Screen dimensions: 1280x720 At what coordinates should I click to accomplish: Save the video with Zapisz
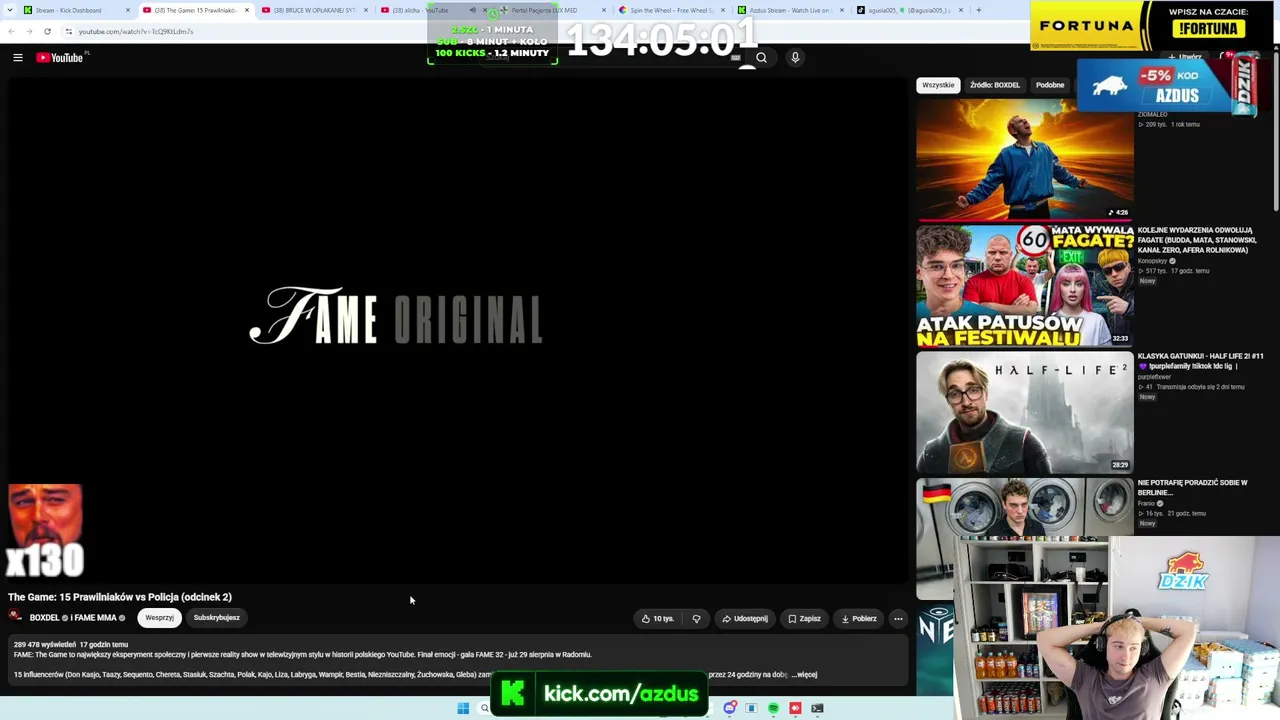click(x=804, y=618)
